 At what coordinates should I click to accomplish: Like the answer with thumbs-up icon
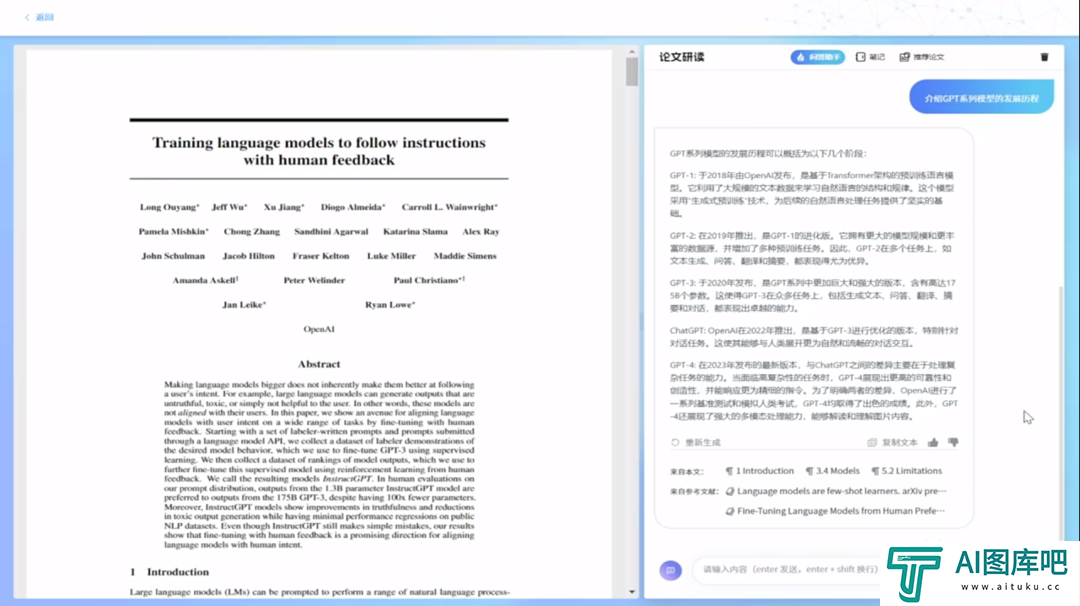(933, 443)
